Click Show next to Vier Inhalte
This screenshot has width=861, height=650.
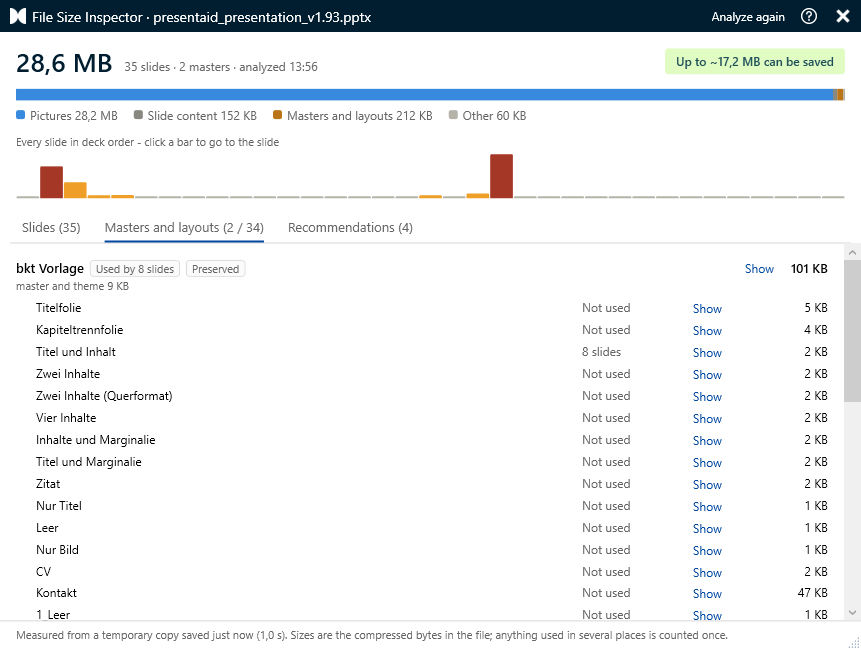click(x=707, y=418)
